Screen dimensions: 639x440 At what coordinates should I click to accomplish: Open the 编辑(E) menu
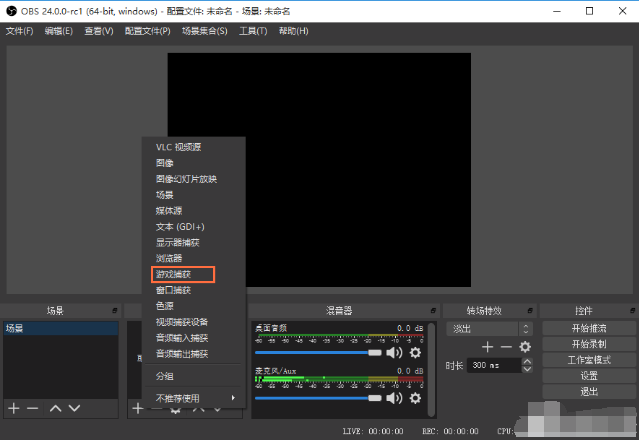(59, 31)
